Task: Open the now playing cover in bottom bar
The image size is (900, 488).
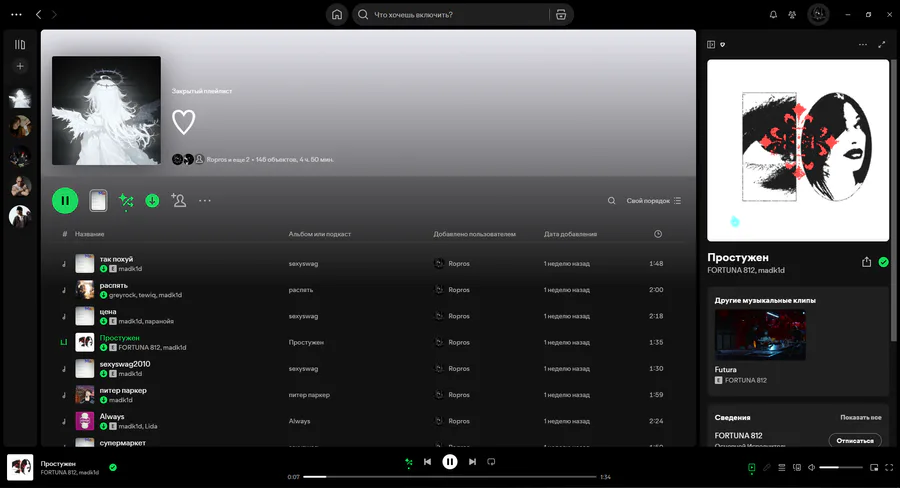Action: click(x=20, y=467)
